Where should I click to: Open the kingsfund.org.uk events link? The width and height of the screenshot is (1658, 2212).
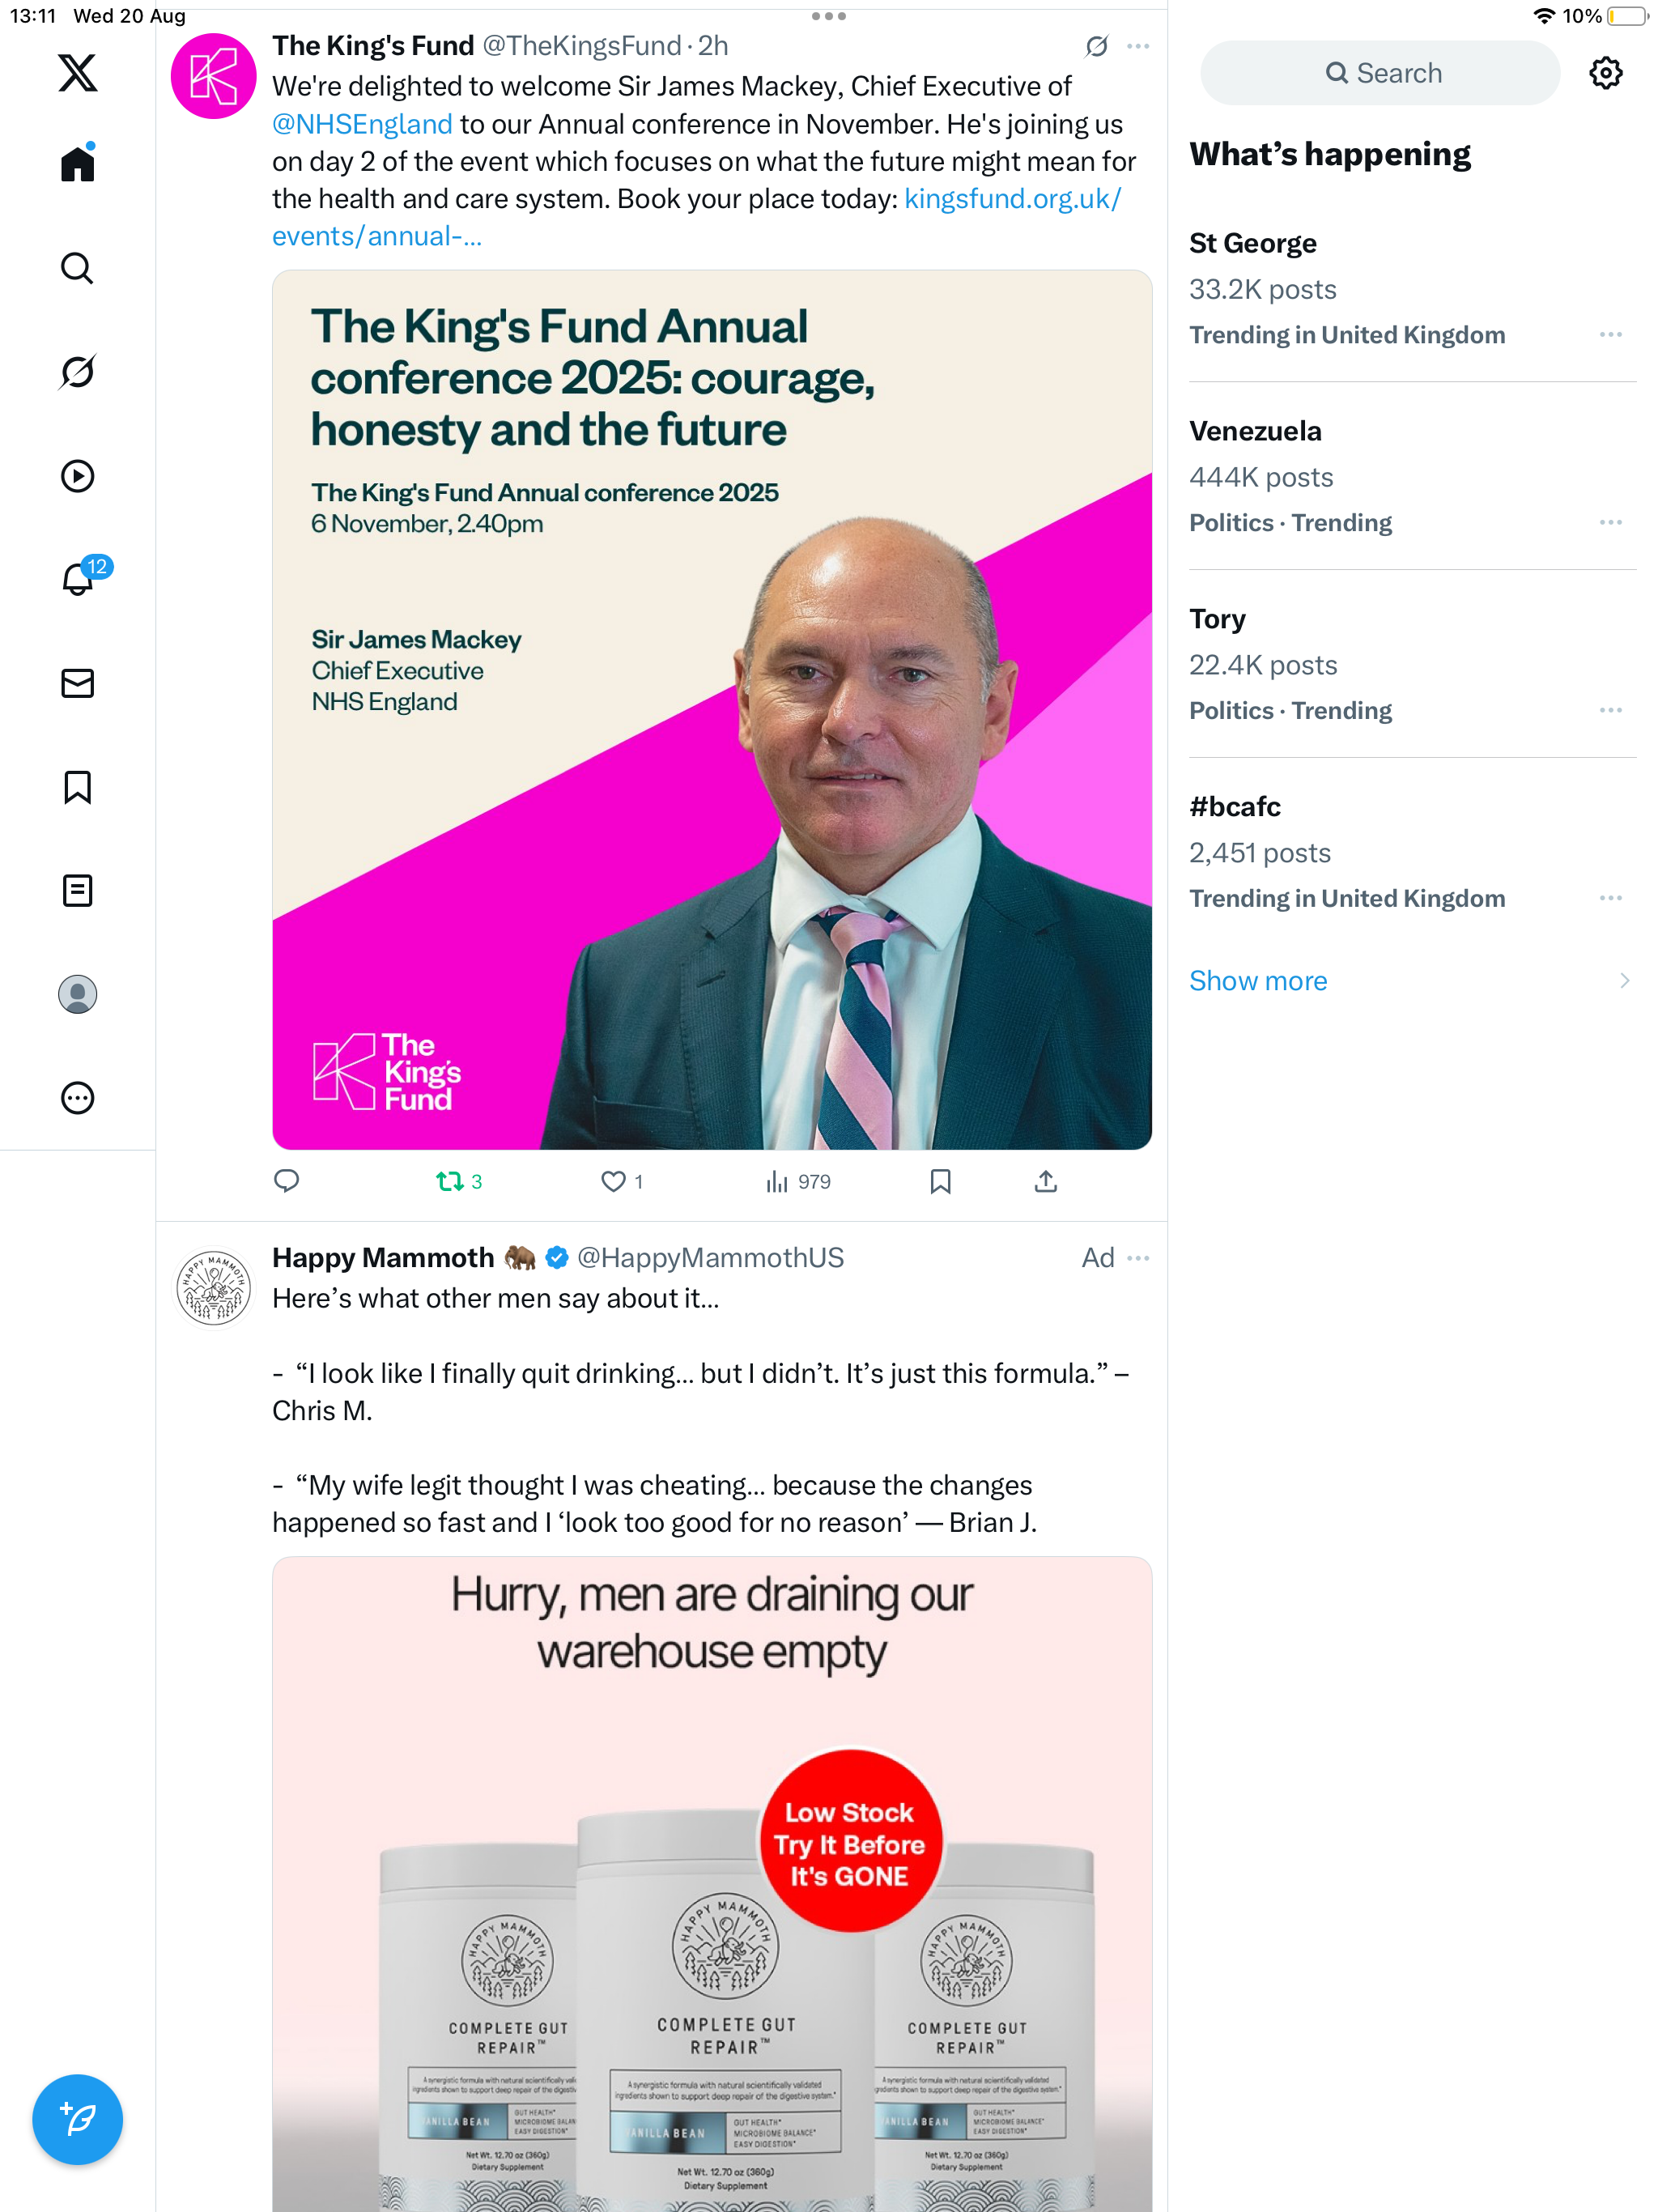coord(1012,199)
